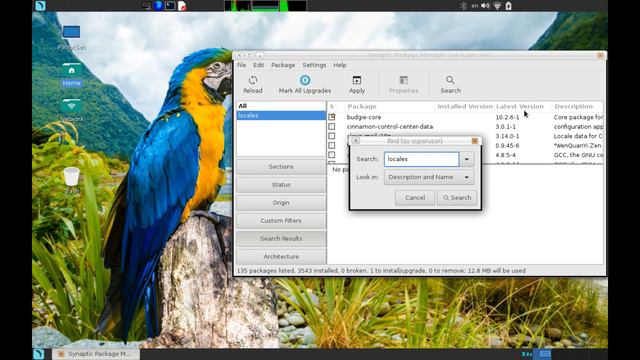Expand the search history dropdown arrow
The height and width of the screenshot is (360, 640).
click(467, 159)
